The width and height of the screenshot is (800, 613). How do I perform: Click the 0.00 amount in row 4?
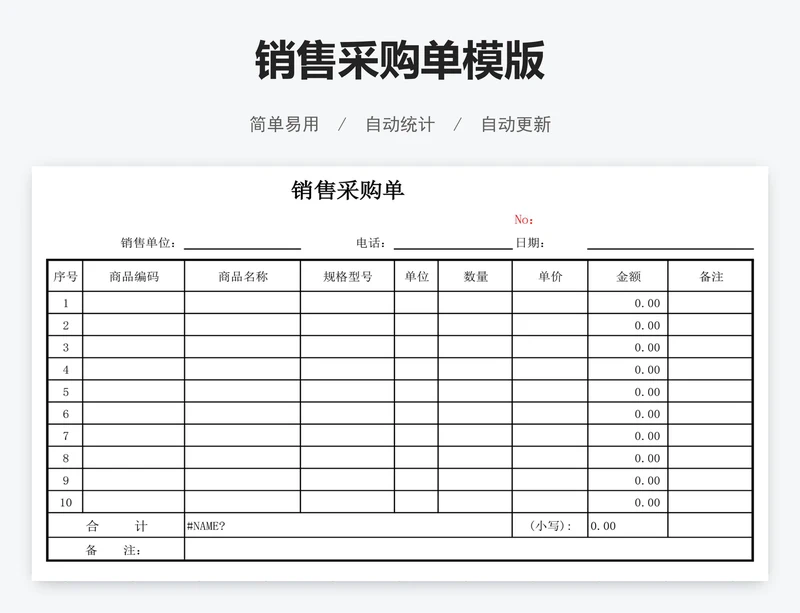[647, 370]
